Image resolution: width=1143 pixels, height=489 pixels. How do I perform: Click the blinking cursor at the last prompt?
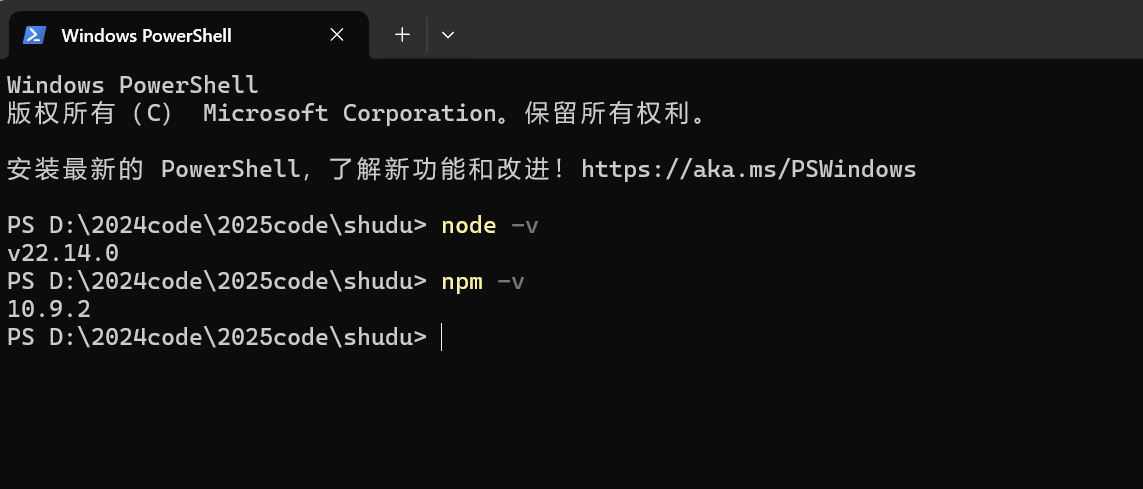coord(441,338)
